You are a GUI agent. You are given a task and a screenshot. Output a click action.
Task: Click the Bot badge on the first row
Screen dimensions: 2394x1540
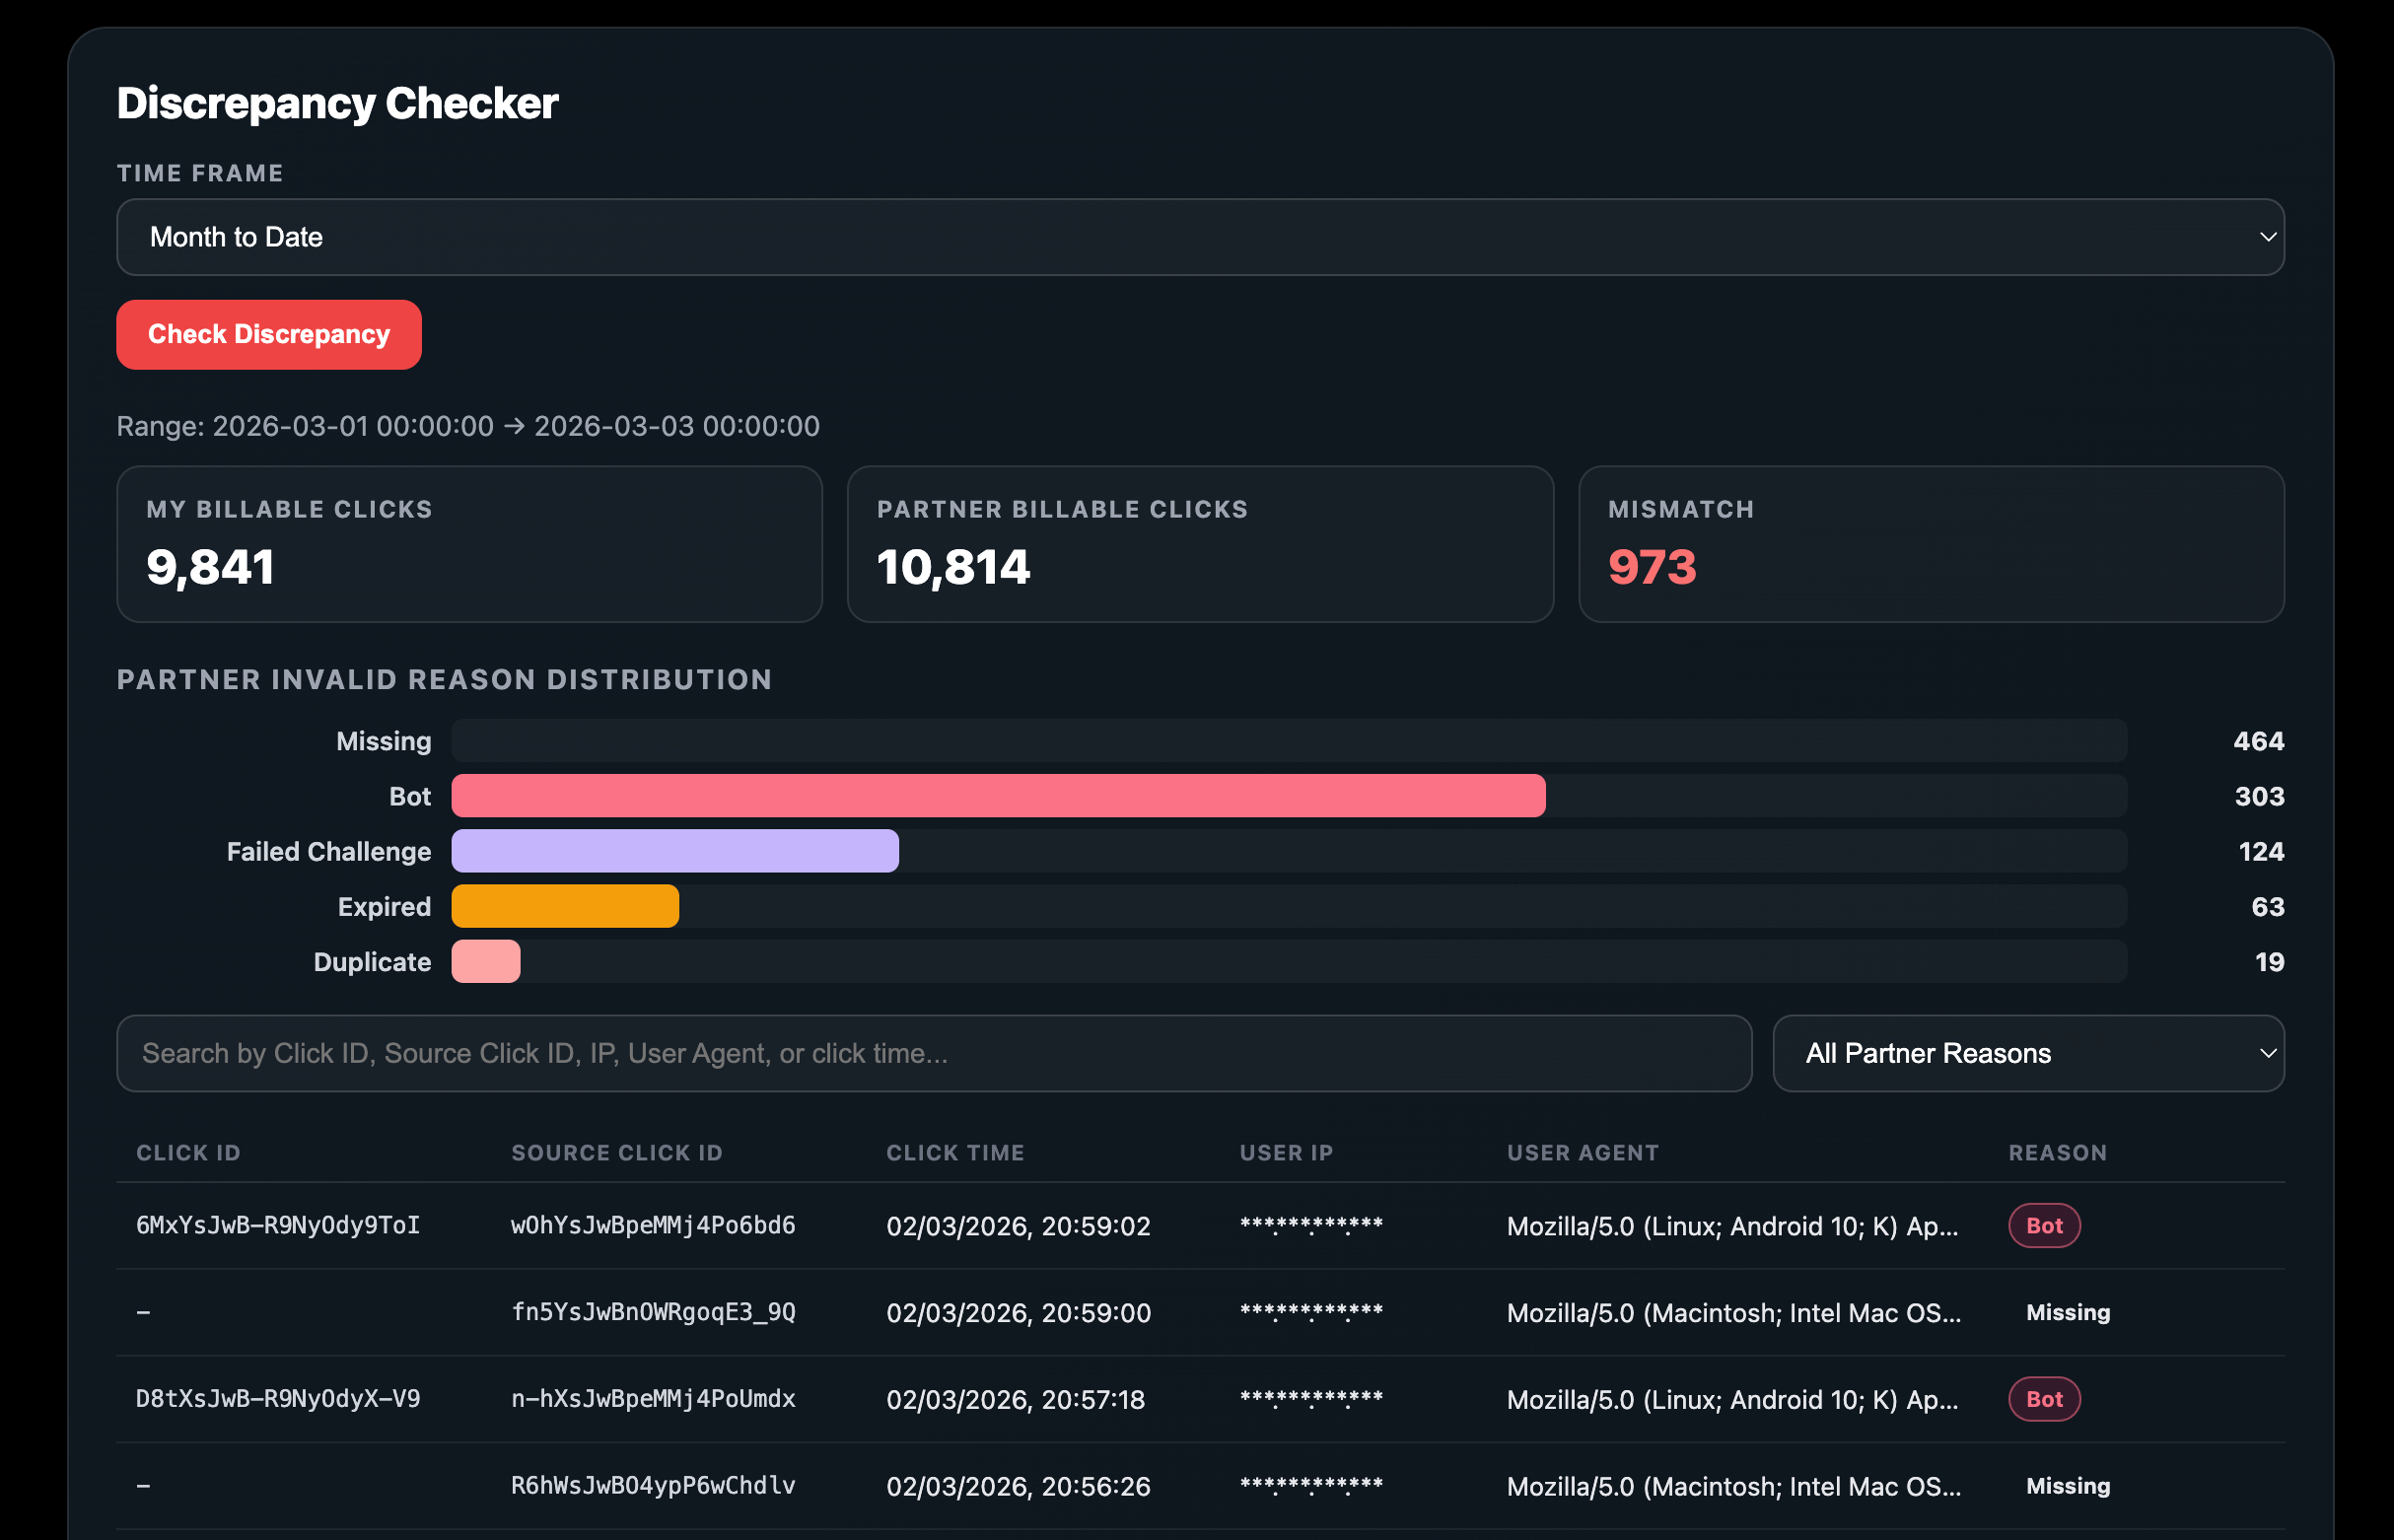[2043, 1225]
